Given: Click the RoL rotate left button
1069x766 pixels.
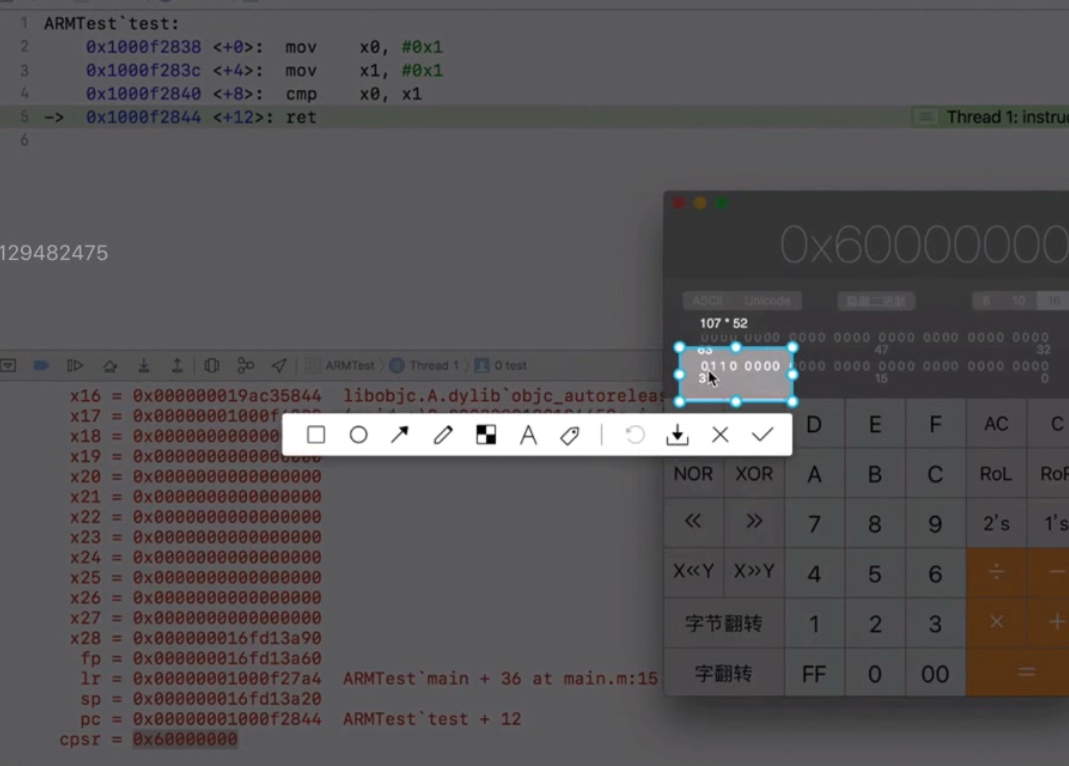Looking at the screenshot, I should point(995,474).
